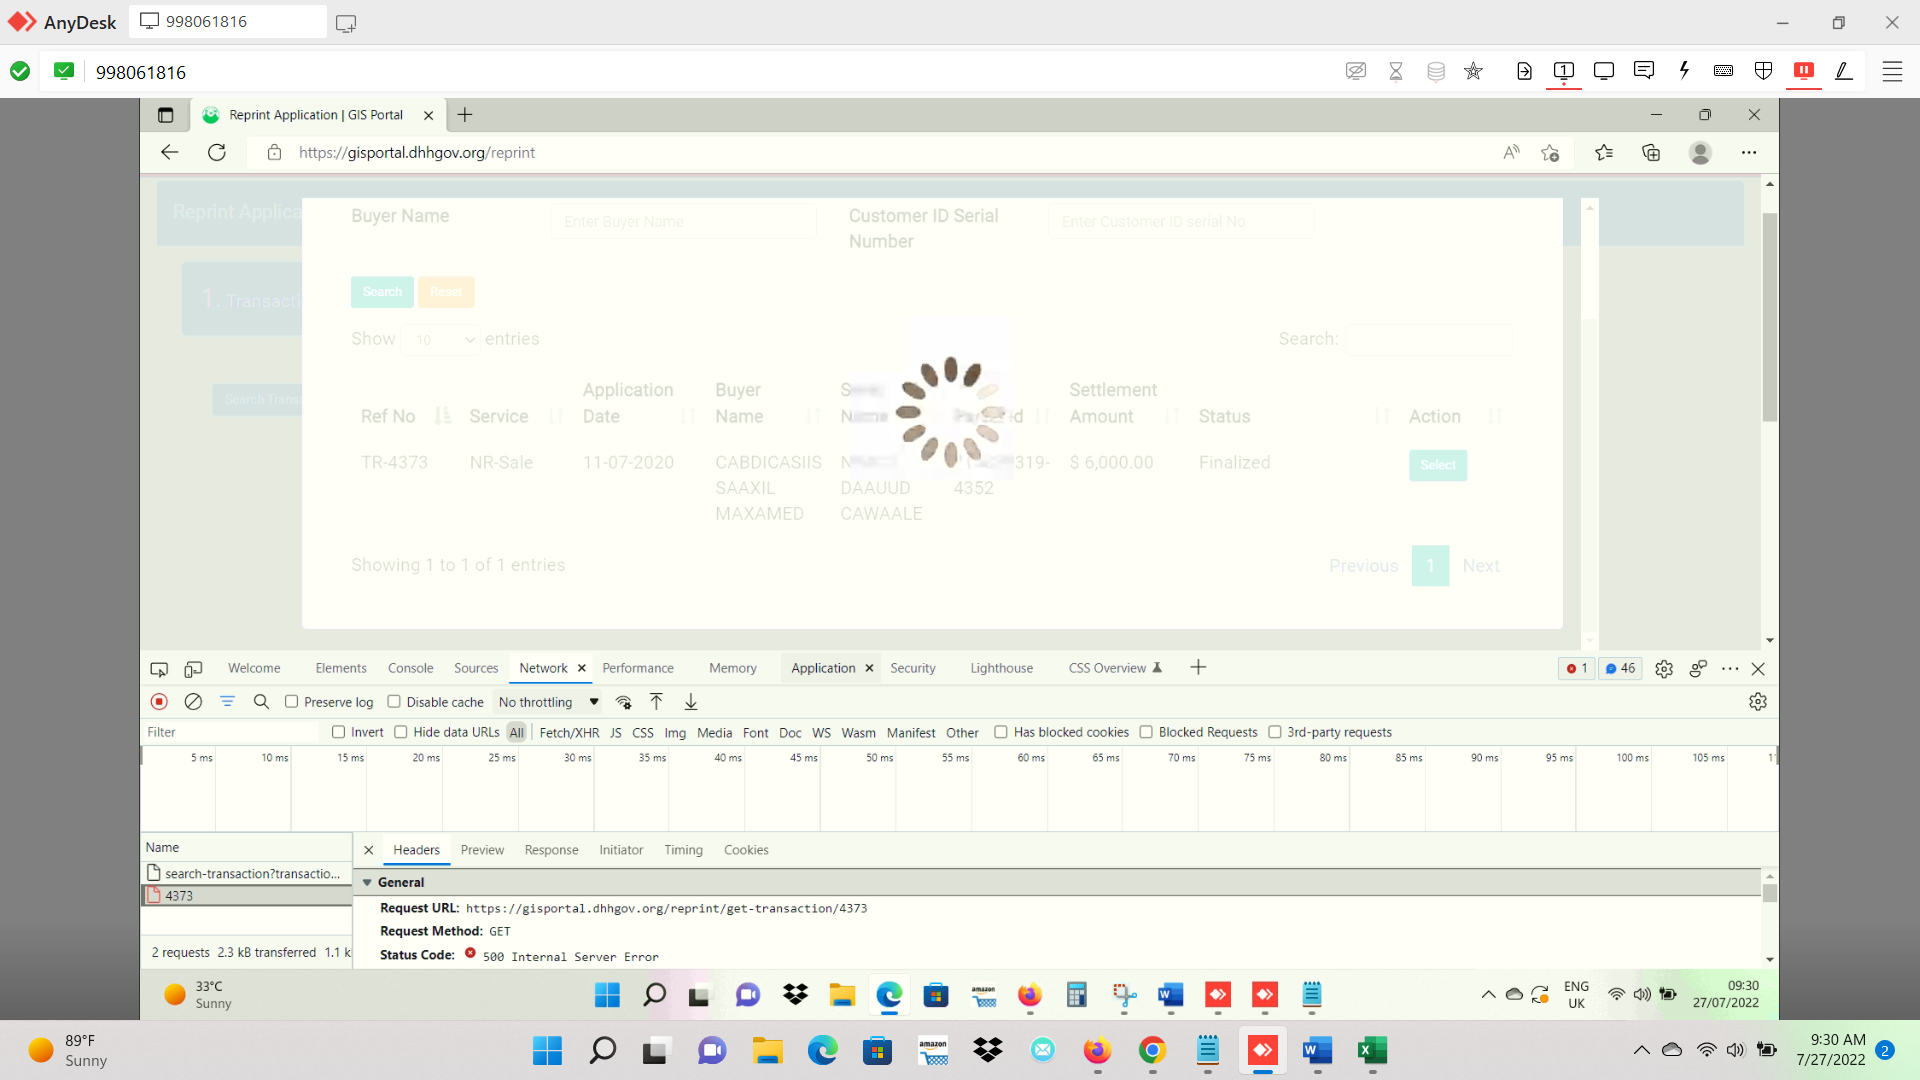This screenshot has width=1920, height=1080.
Task: Click the network Filter text field
Action: tap(231, 732)
